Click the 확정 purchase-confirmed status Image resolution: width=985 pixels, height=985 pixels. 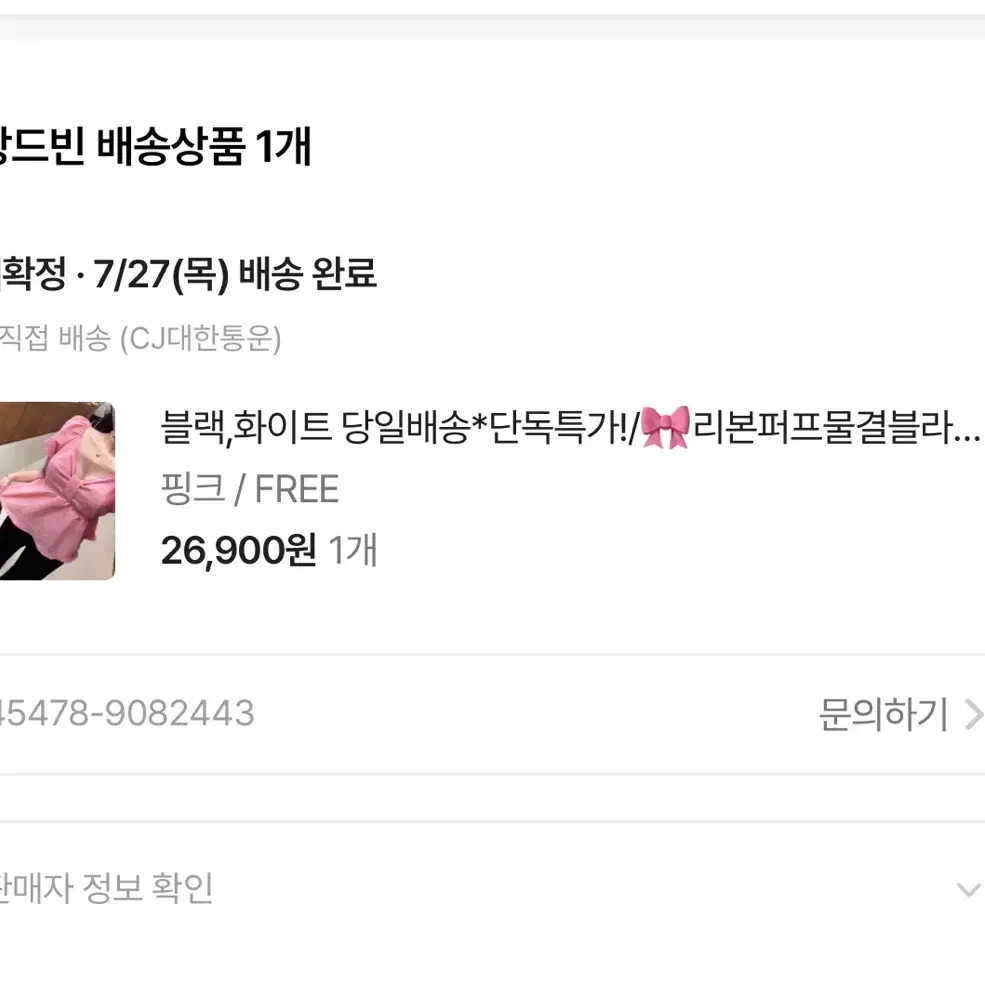[x=33, y=274]
